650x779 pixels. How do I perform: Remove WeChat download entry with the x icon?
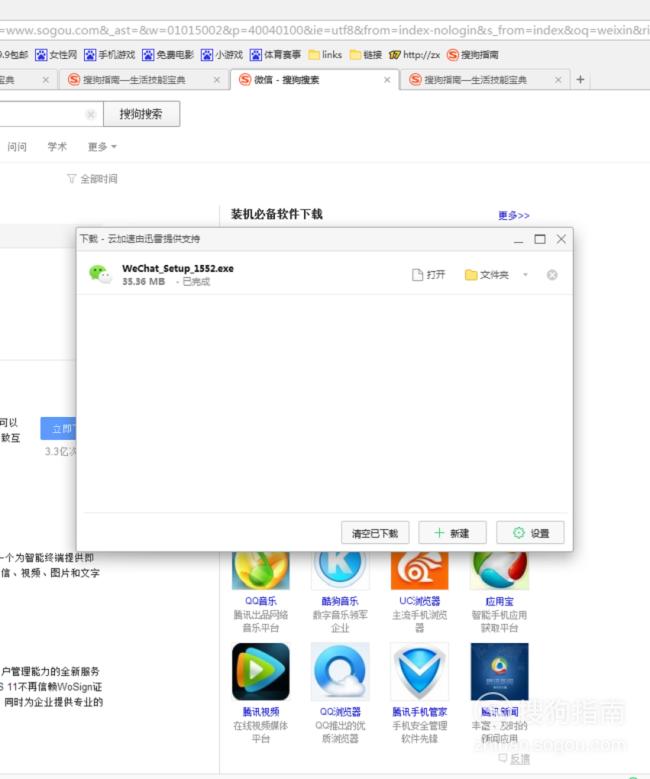(552, 275)
